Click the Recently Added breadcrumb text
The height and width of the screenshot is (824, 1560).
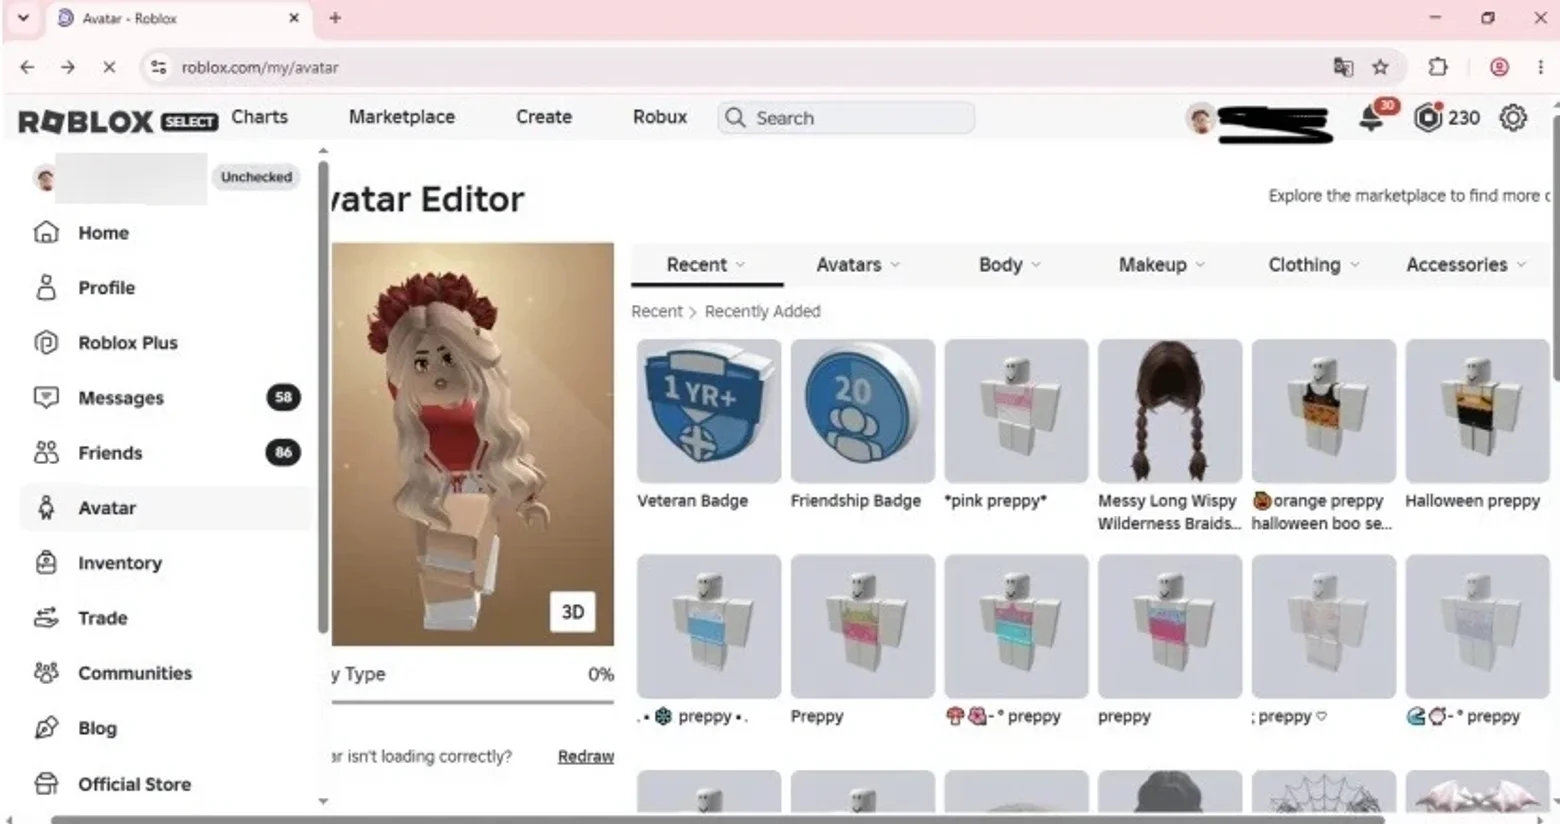point(763,312)
